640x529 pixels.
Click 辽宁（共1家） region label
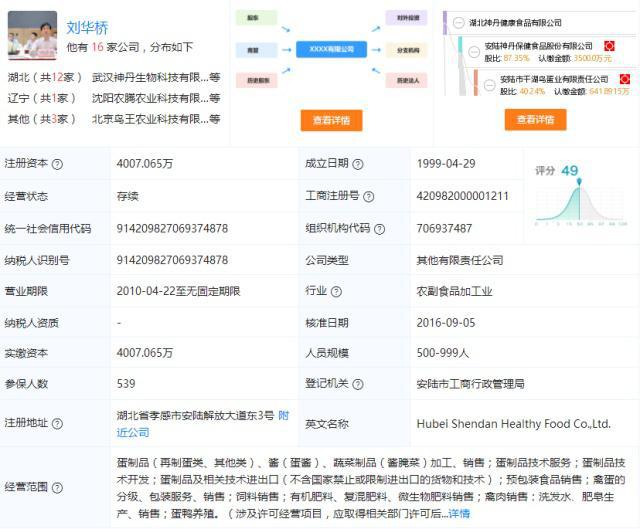click(x=42, y=98)
